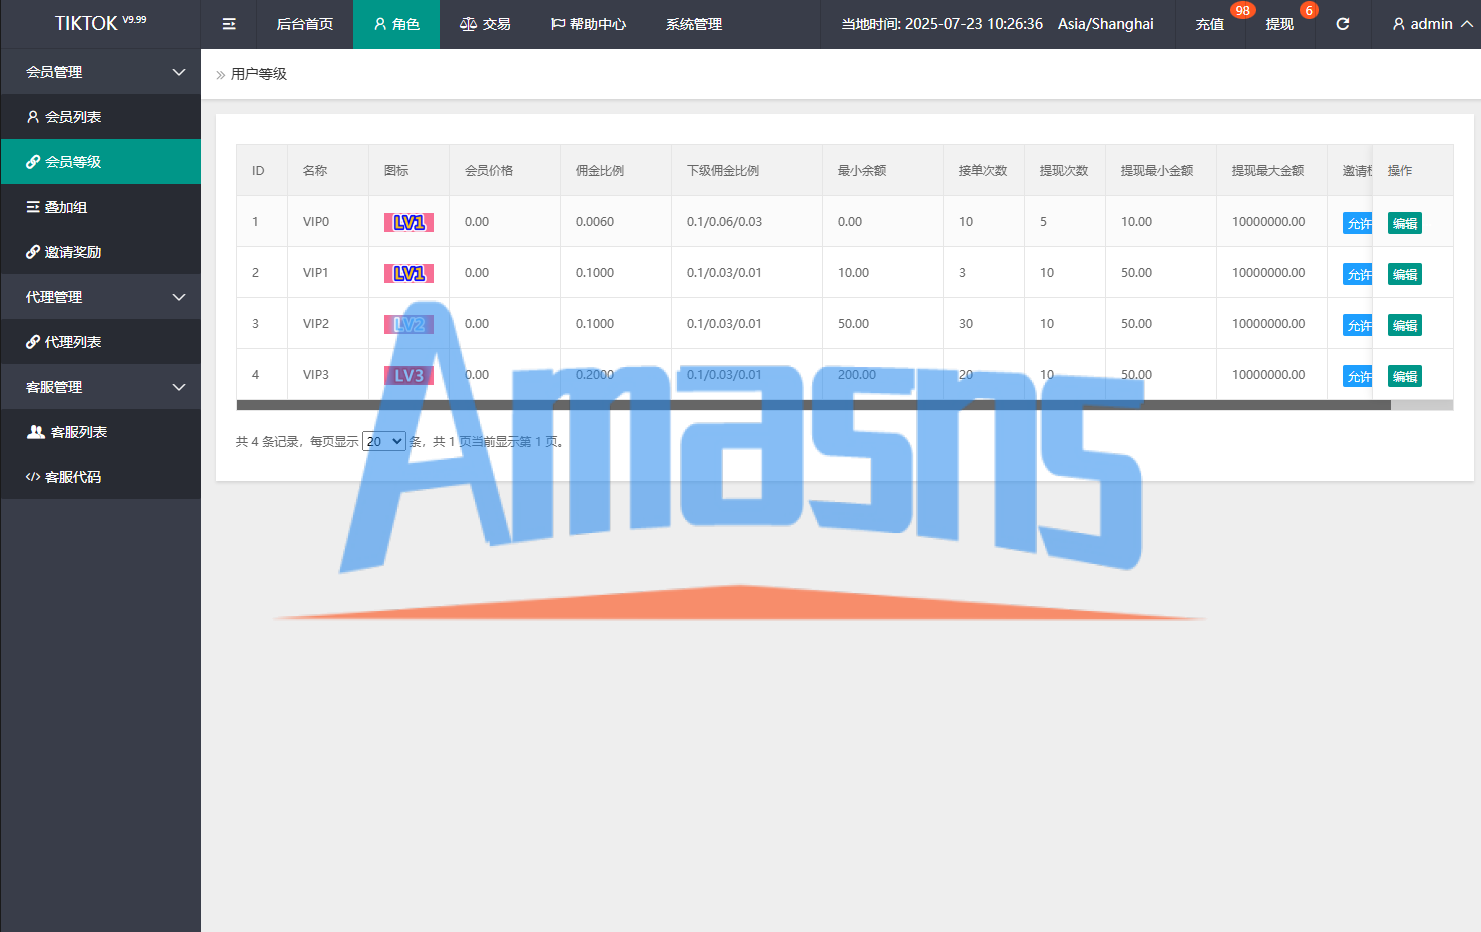Toggle the 允许 invite switch for VIP2
The image size is (1481, 932).
tap(1357, 326)
